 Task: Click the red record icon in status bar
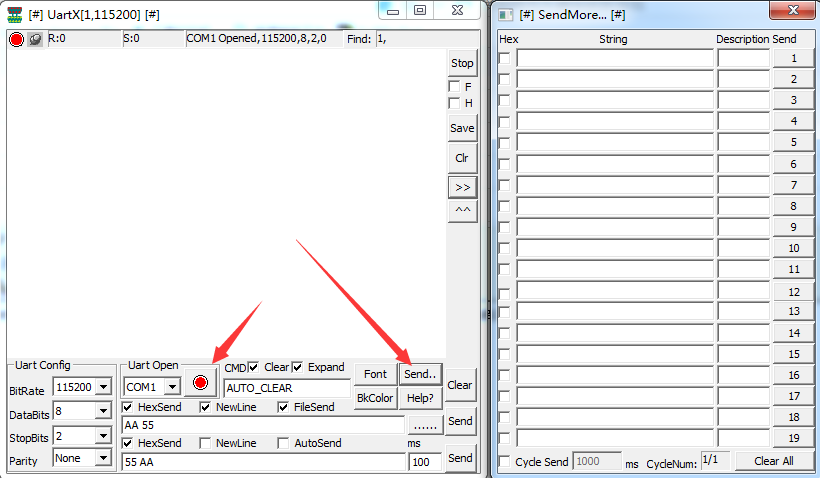click(x=17, y=39)
